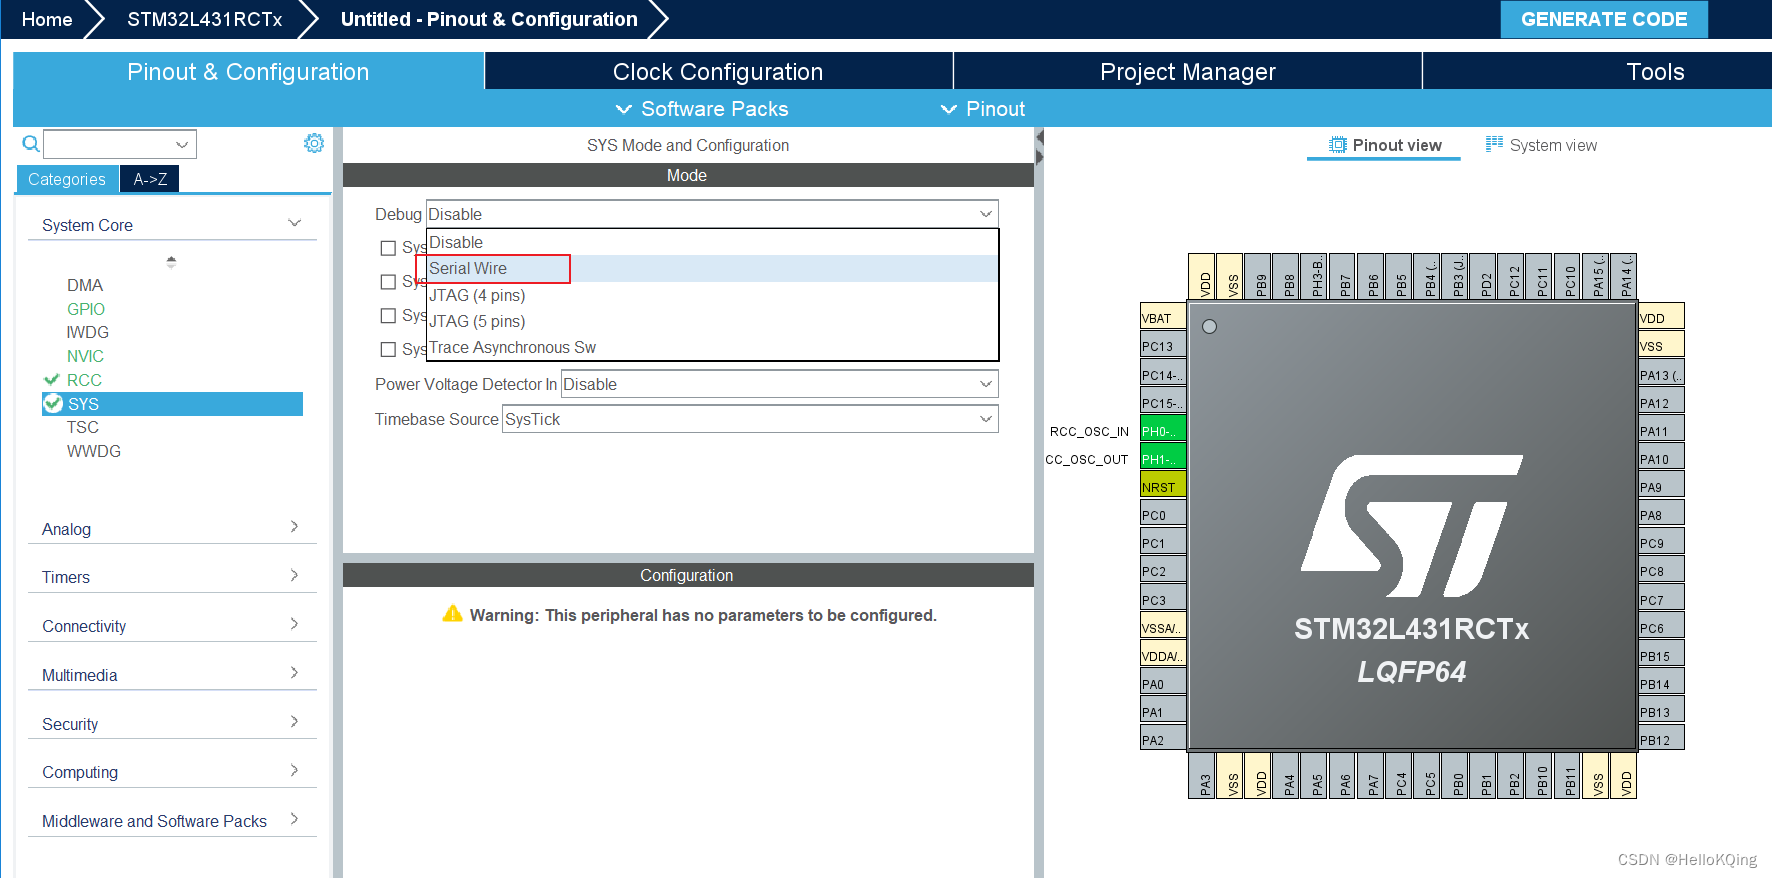Screen dimensions: 1772x878
Task: Click the green check mark beside RCC
Action: [x=52, y=380]
